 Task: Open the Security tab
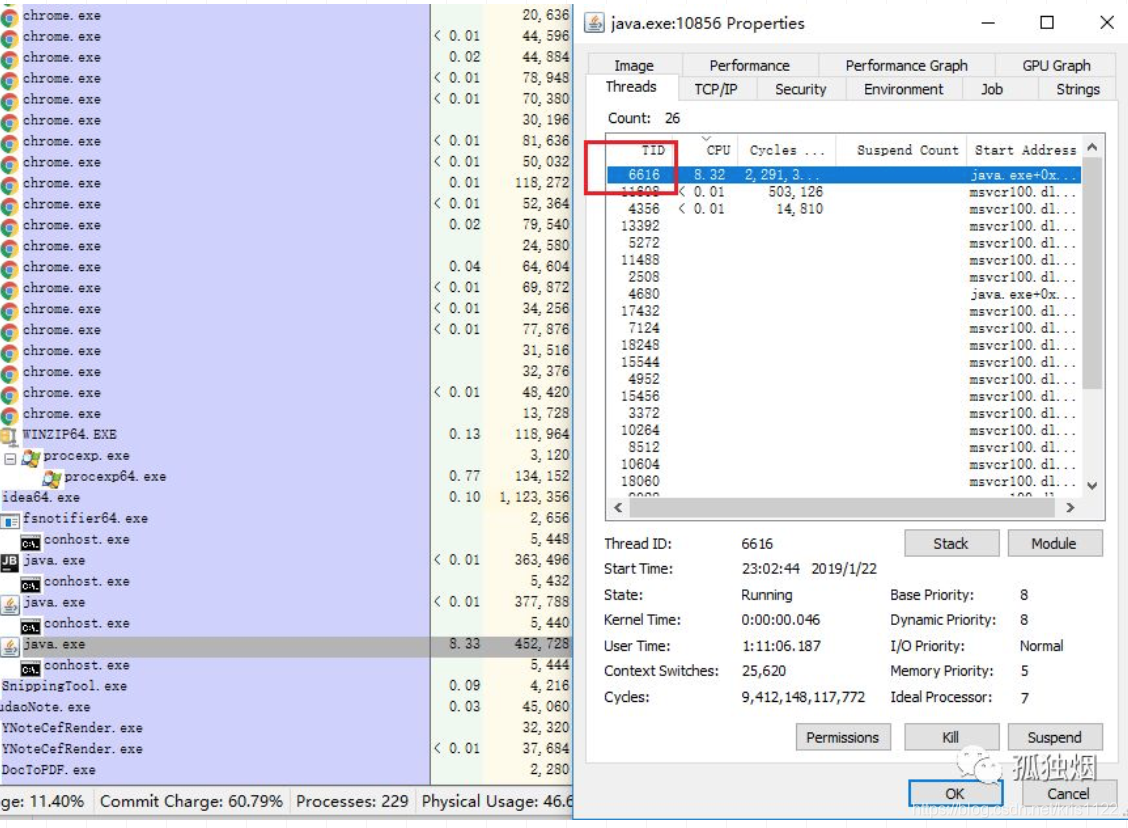click(800, 89)
